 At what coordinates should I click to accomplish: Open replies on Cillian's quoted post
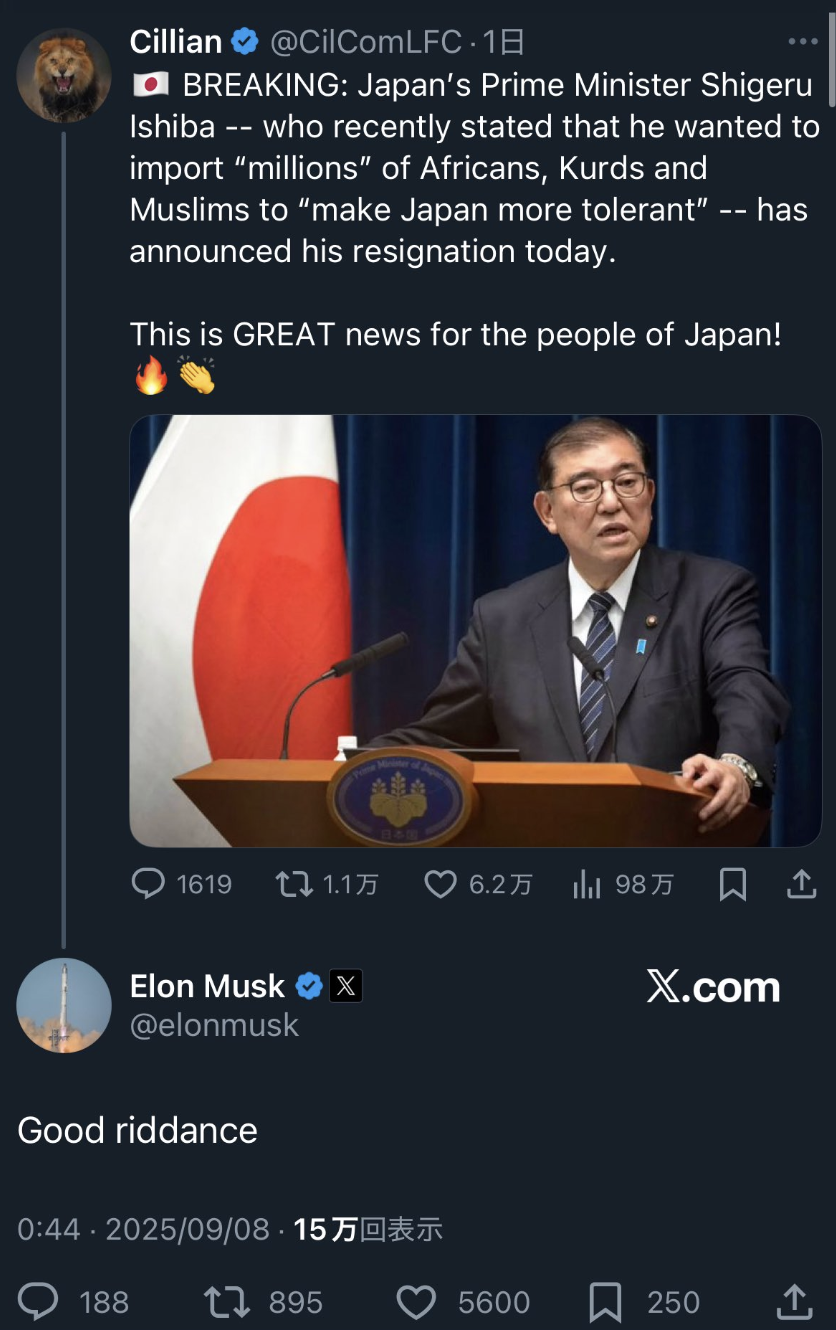pos(149,884)
